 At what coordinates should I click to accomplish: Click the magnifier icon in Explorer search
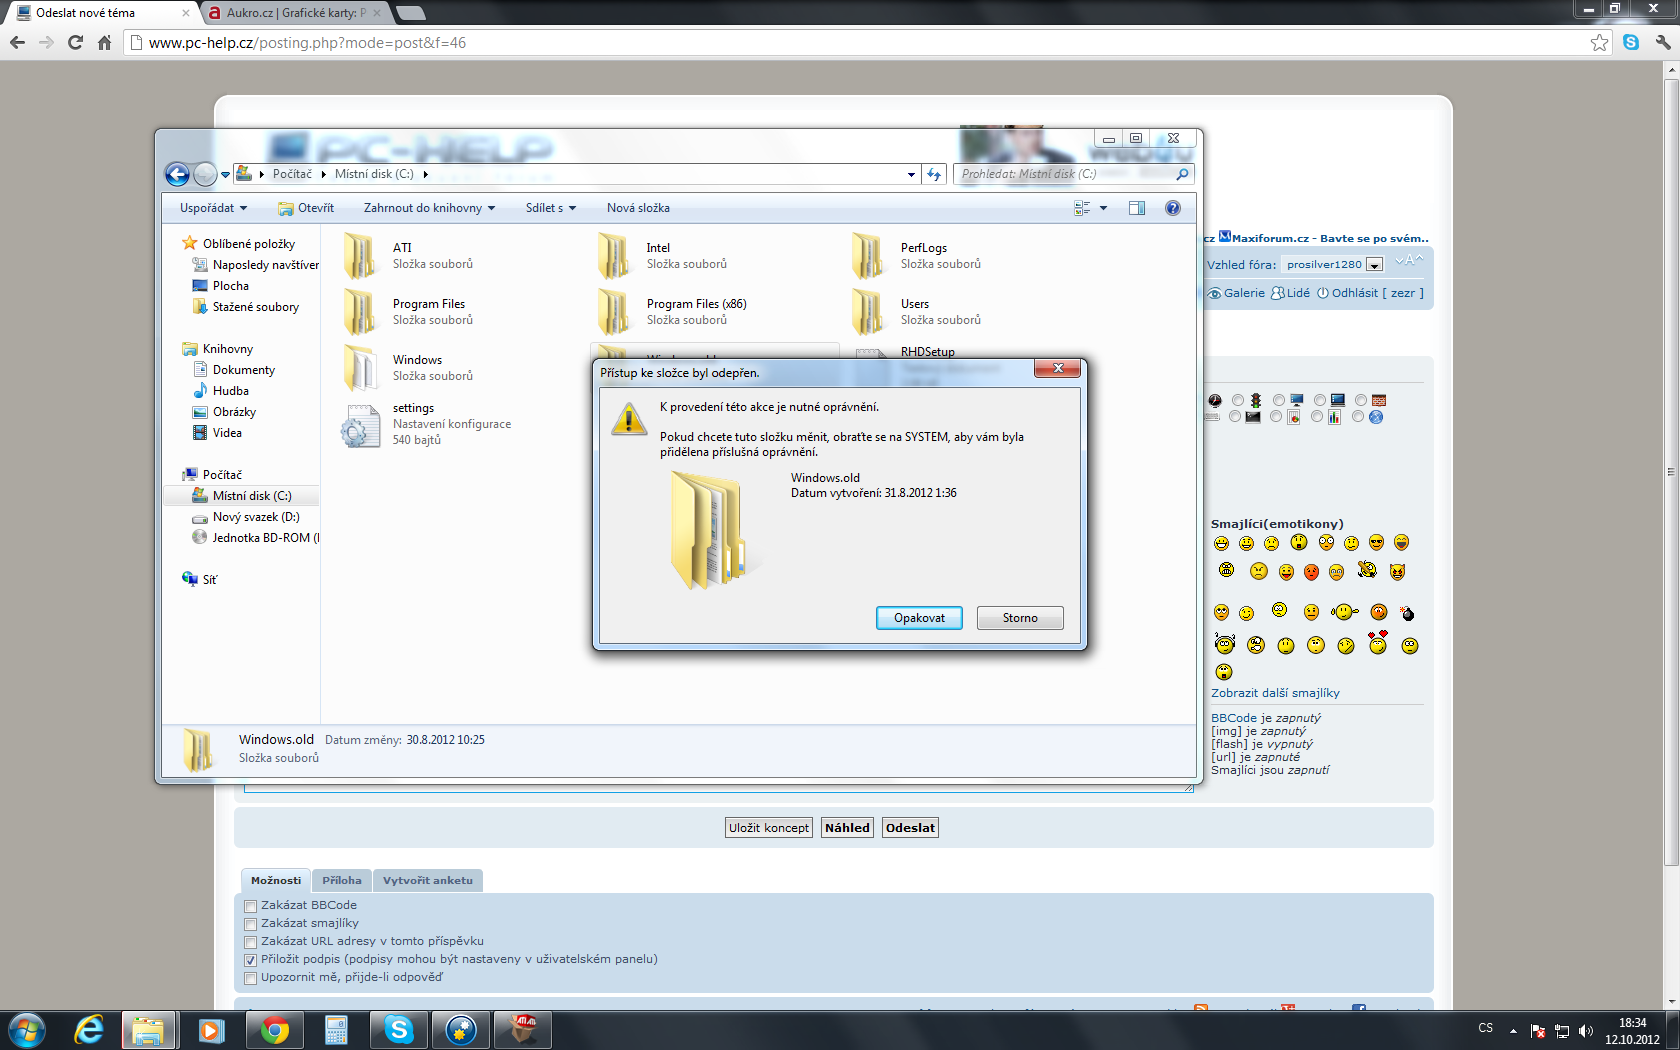pyautogui.click(x=1182, y=174)
